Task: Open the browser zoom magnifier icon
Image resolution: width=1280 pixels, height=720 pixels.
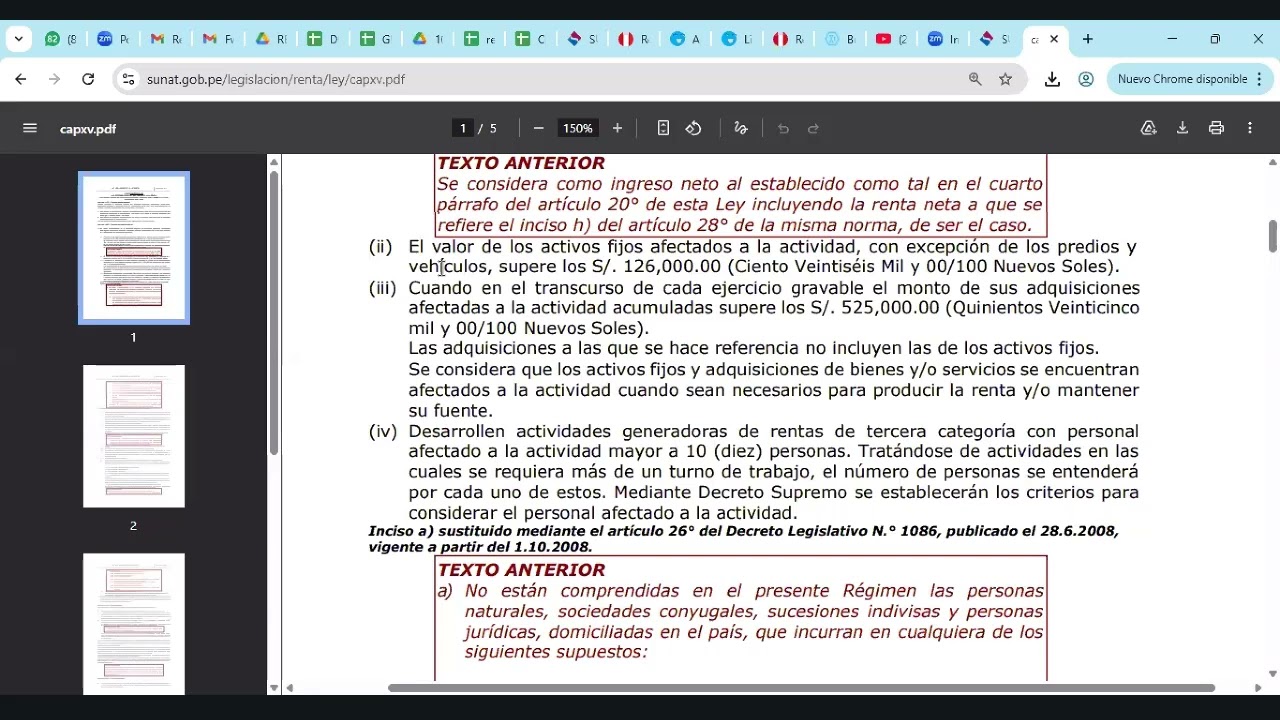Action: [x=975, y=79]
